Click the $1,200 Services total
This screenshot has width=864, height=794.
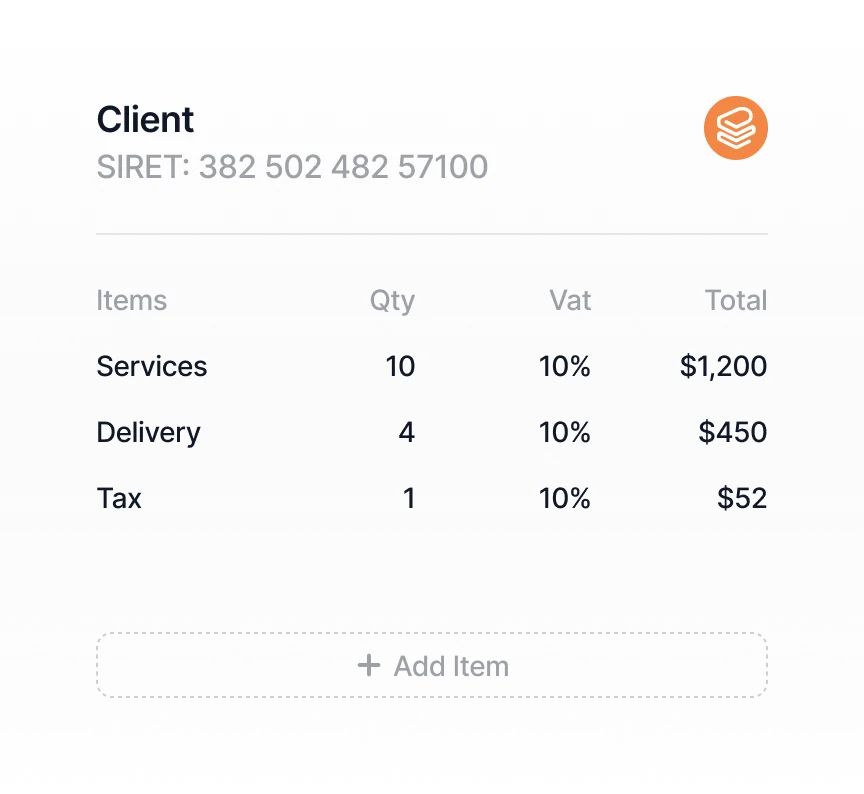723,366
